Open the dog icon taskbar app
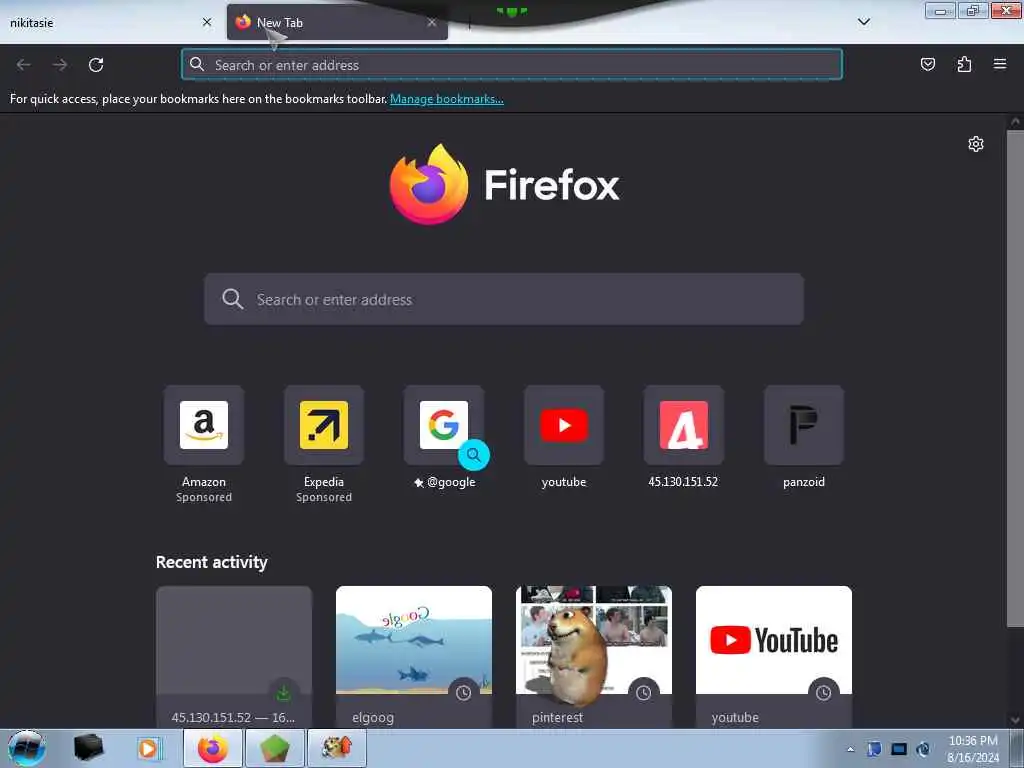 (337, 748)
